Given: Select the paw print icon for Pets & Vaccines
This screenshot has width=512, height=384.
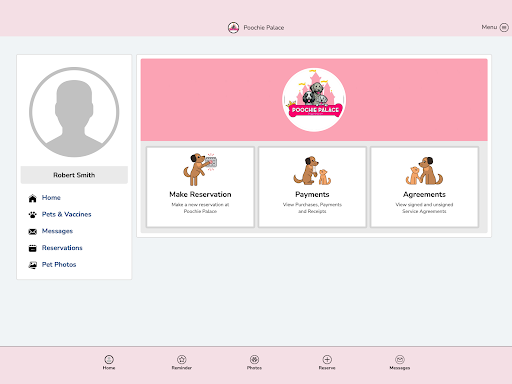Looking at the screenshot, I should tap(32, 215).
